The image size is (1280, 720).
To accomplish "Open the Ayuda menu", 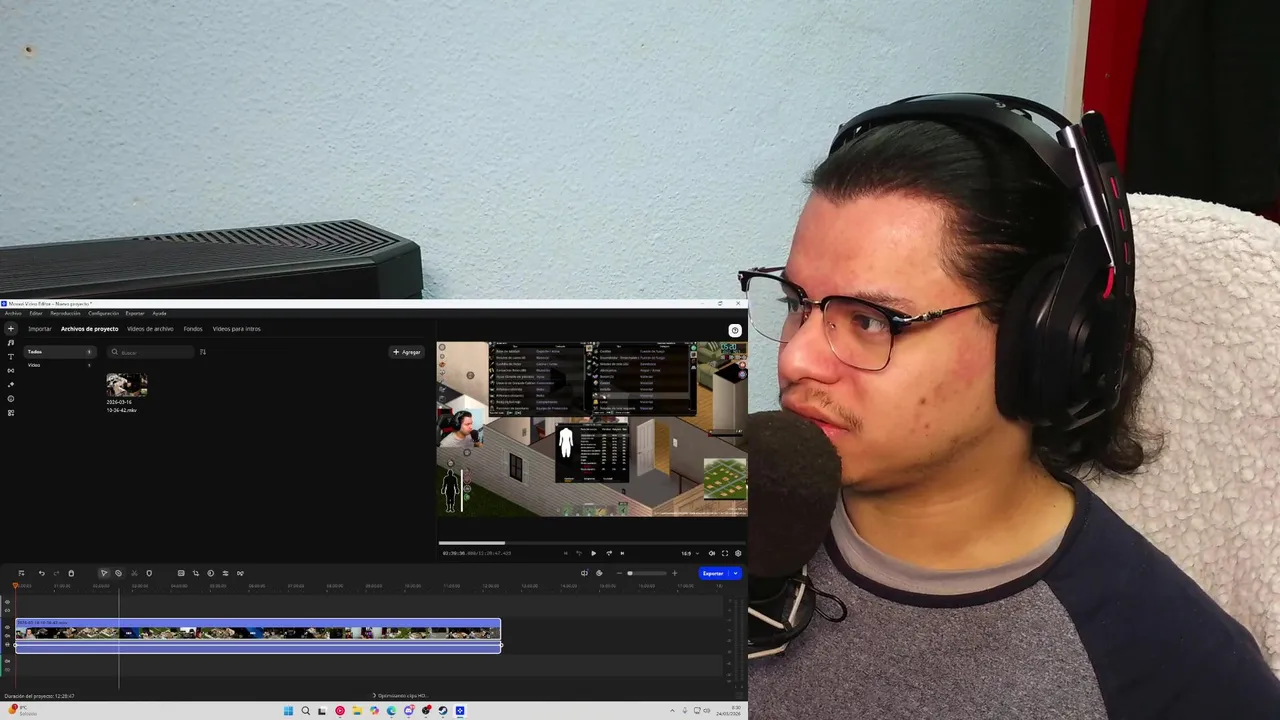I will click(159, 313).
